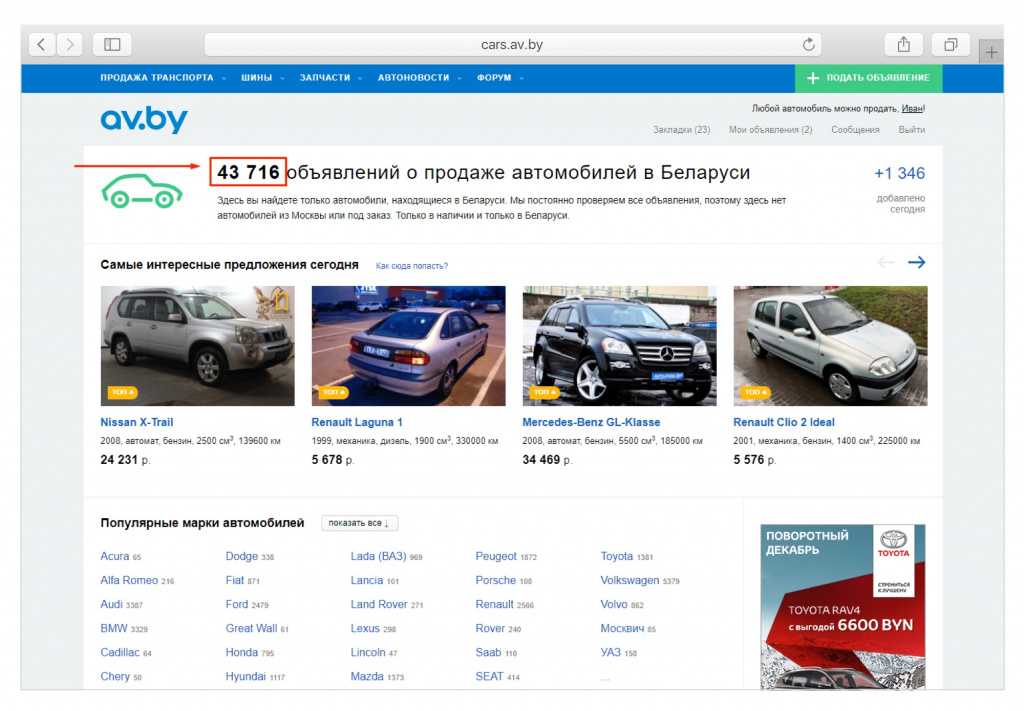Open the Mercedes-Benz GL-Klasse photo

(x=619, y=345)
